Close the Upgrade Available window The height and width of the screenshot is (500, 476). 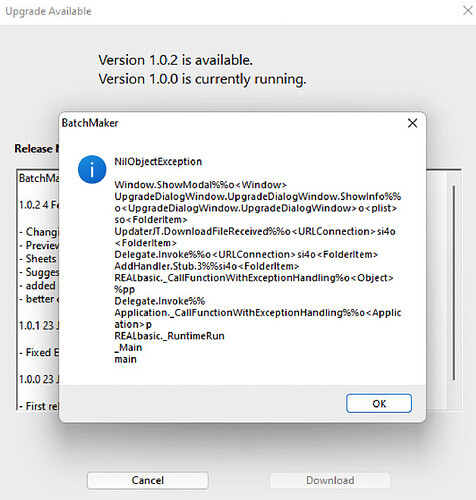point(468,11)
